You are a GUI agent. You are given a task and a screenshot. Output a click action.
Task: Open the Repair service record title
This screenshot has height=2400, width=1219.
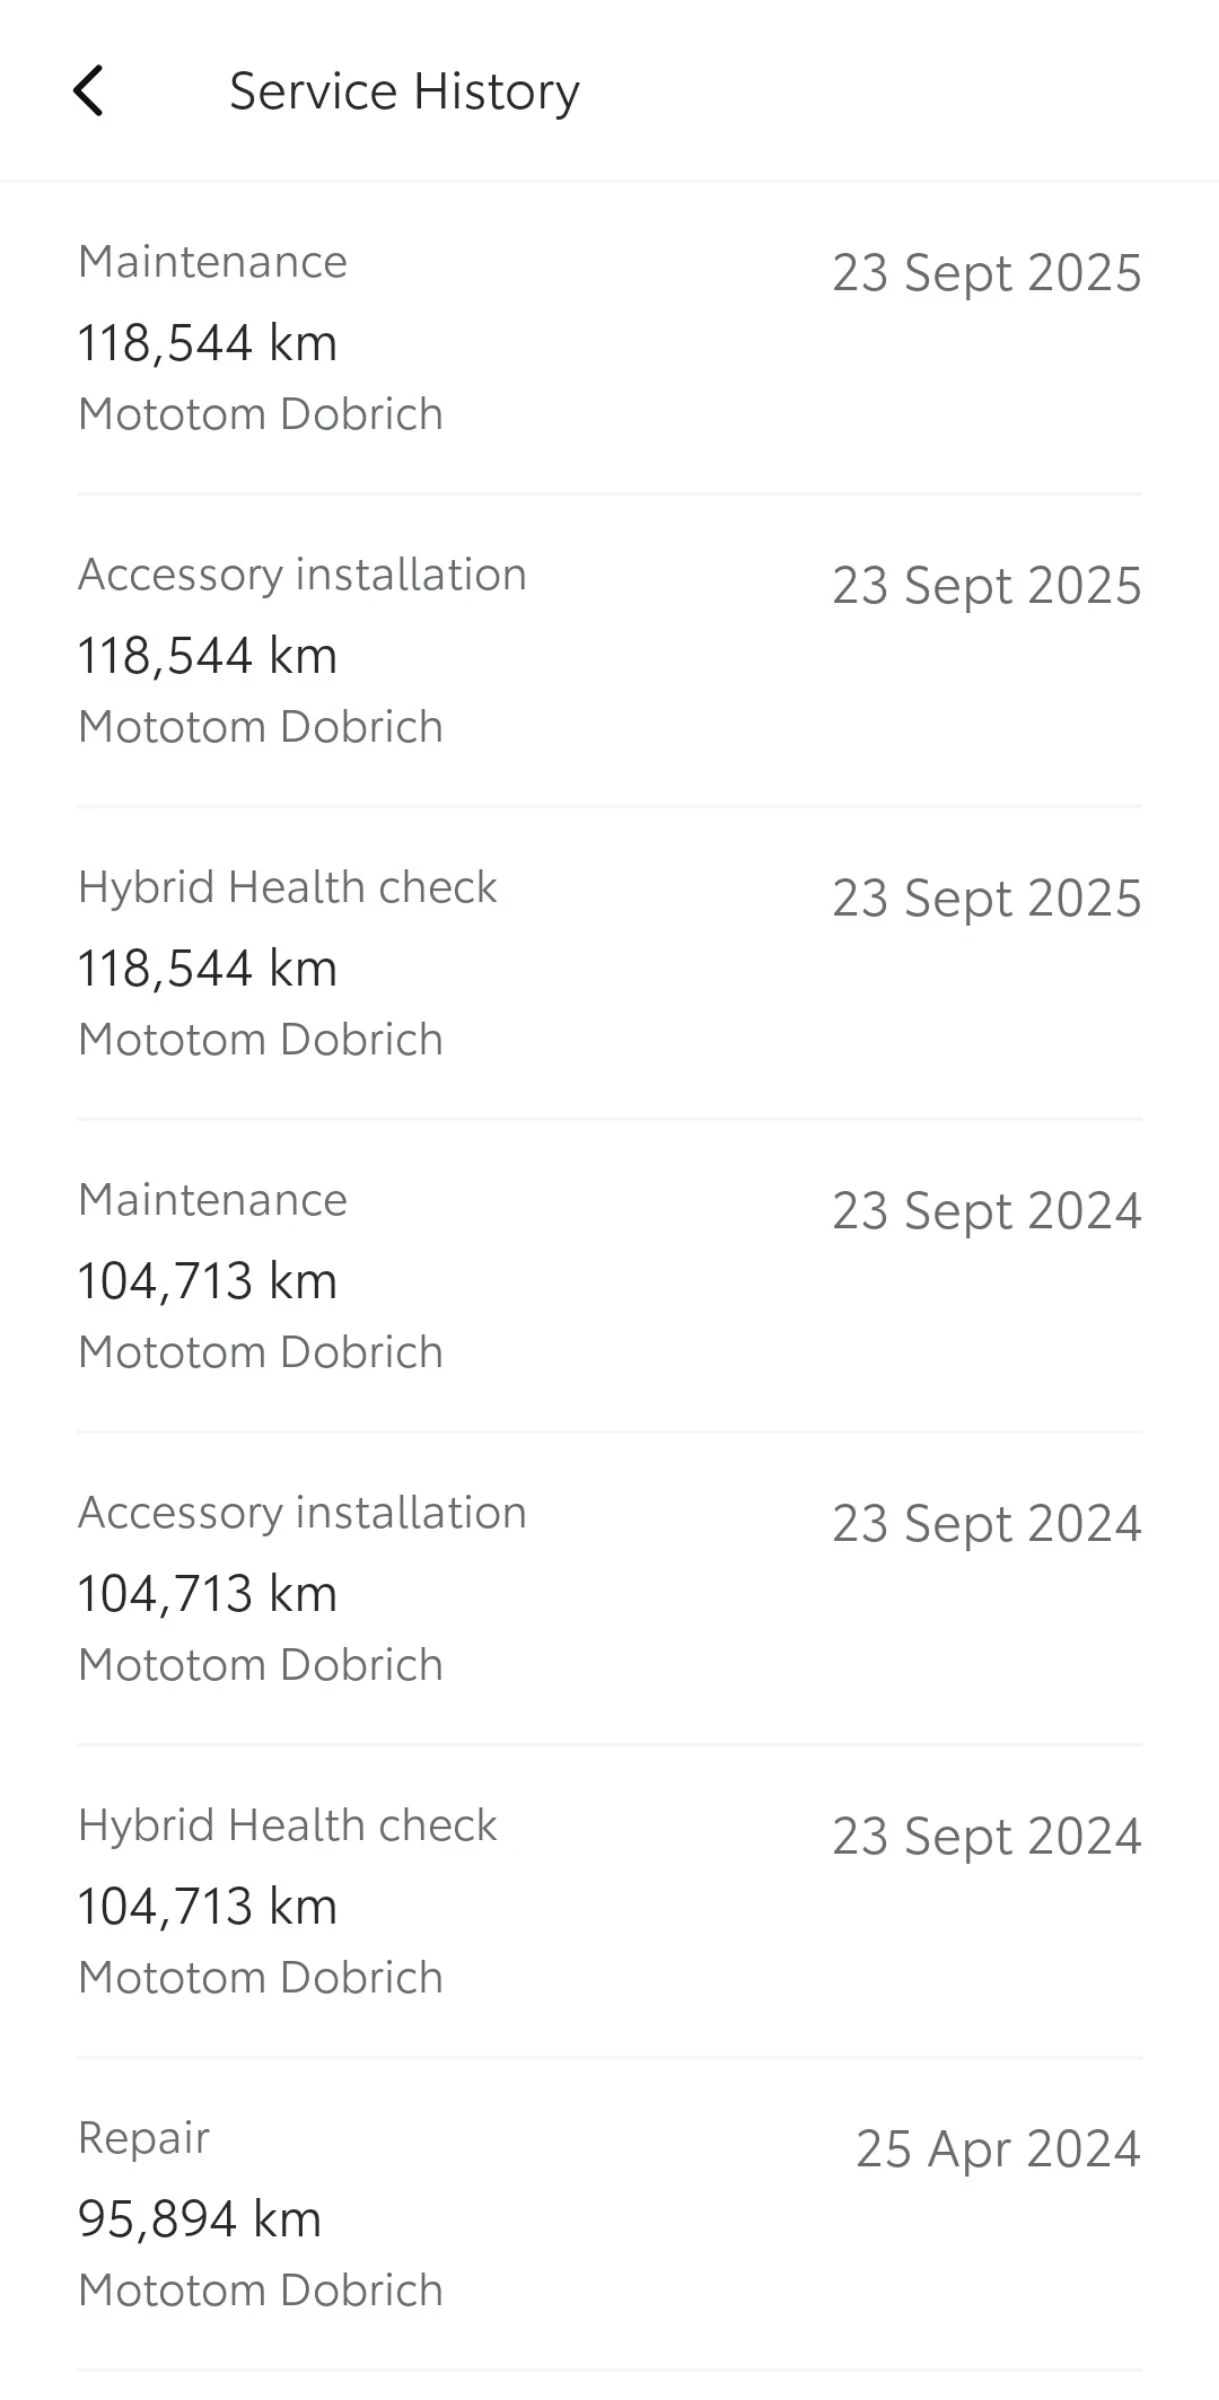pos(144,2138)
